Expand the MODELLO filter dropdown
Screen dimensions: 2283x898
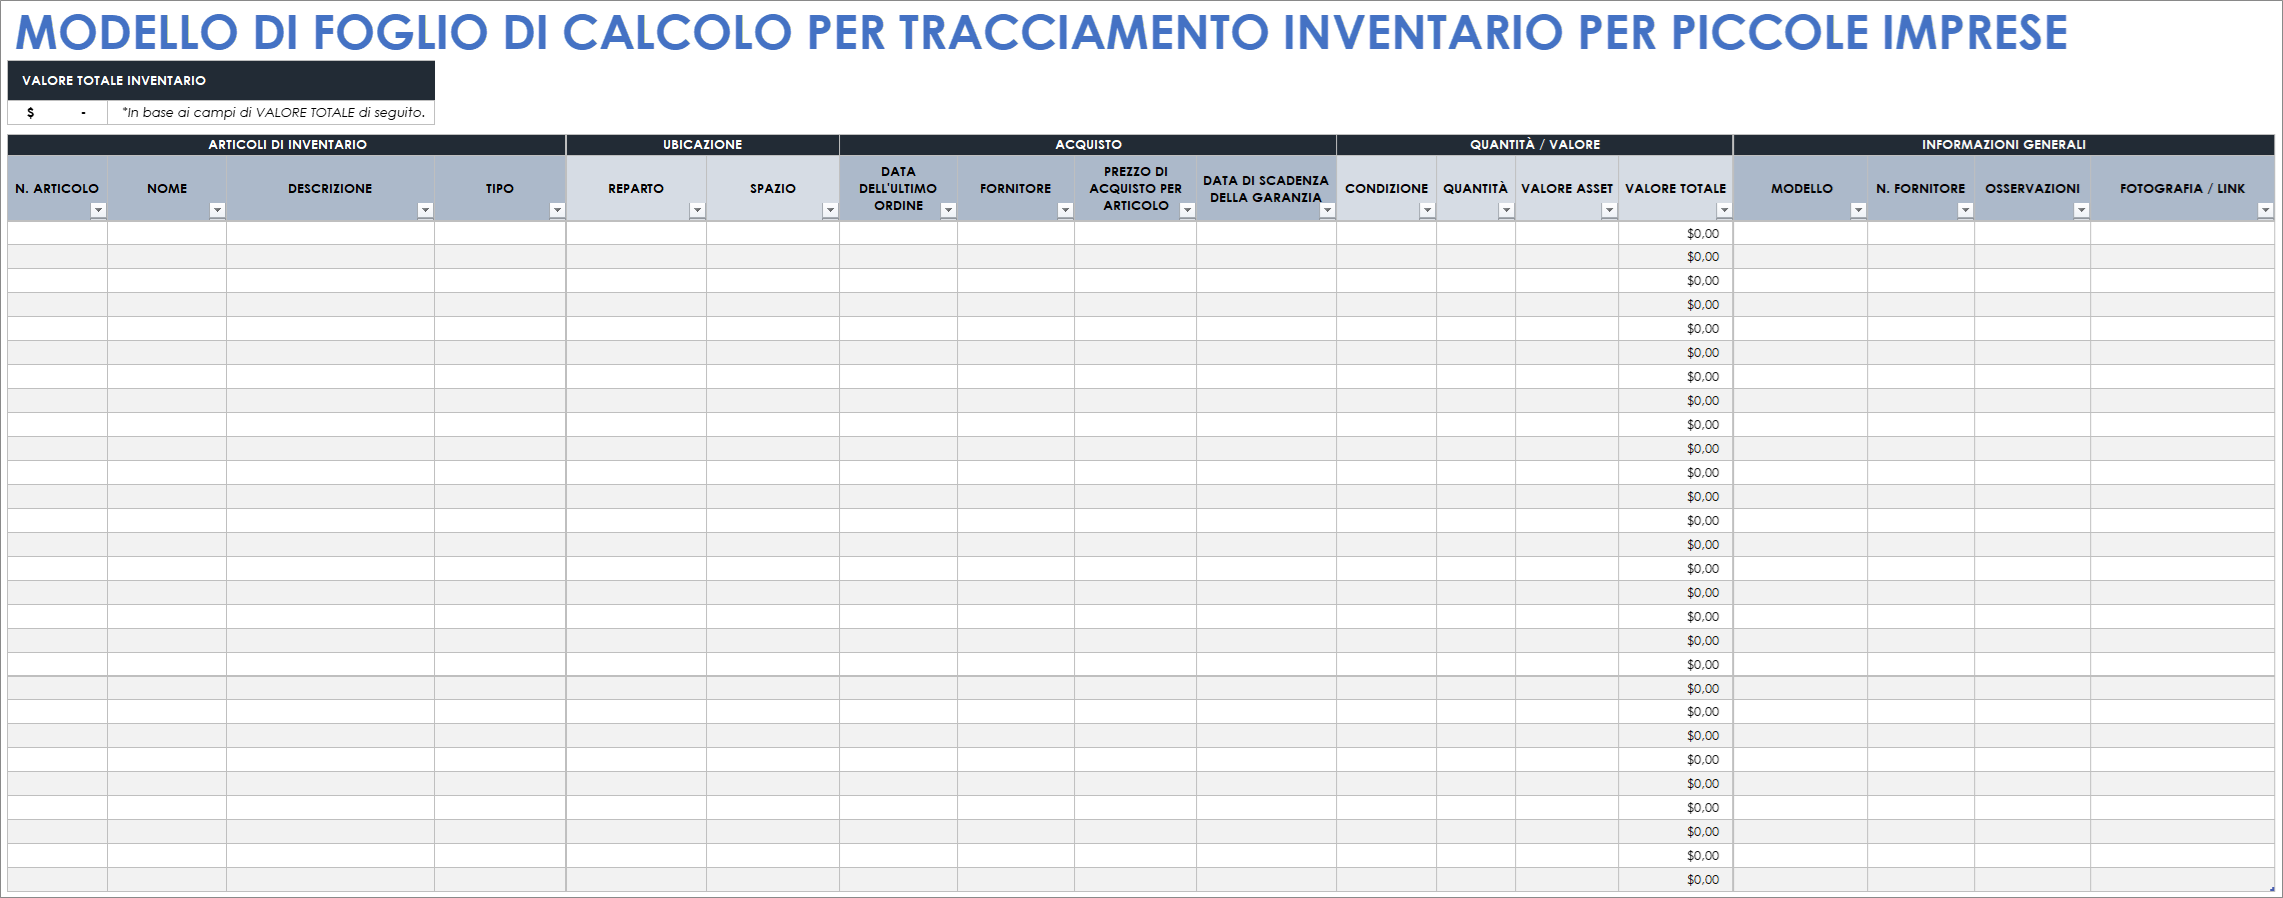tap(1858, 210)
